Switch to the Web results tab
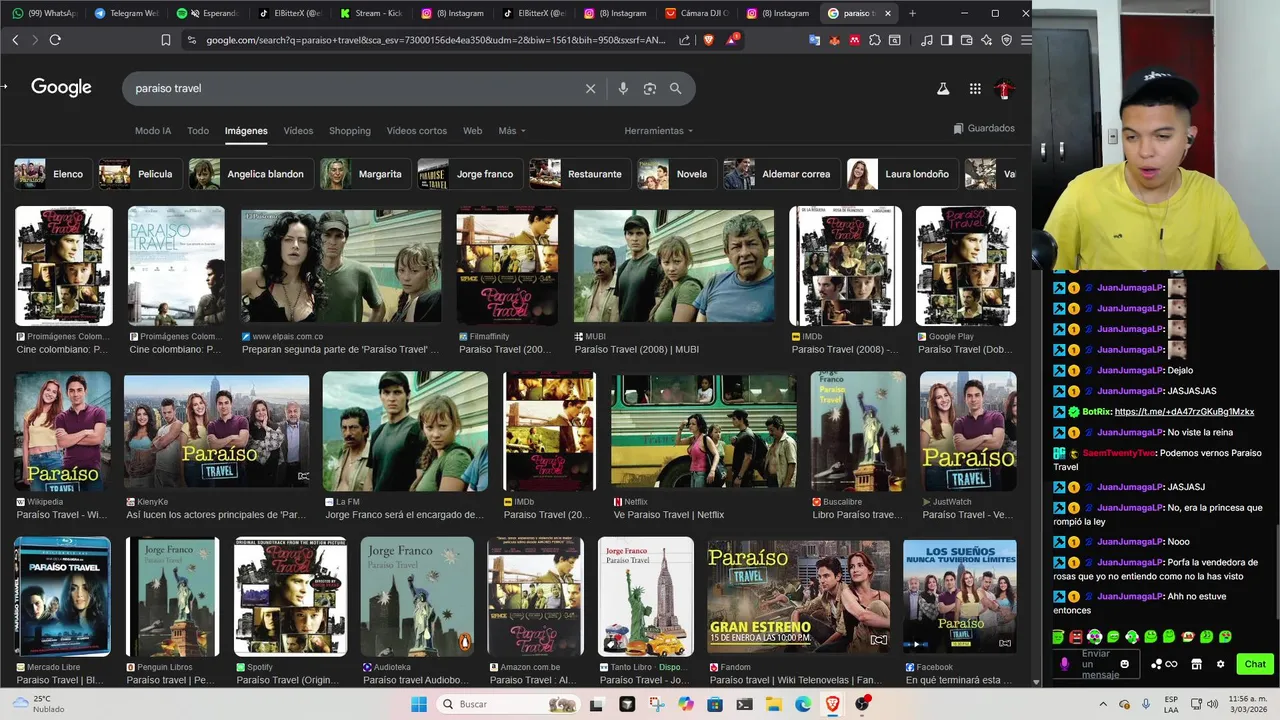 (473, 131)
